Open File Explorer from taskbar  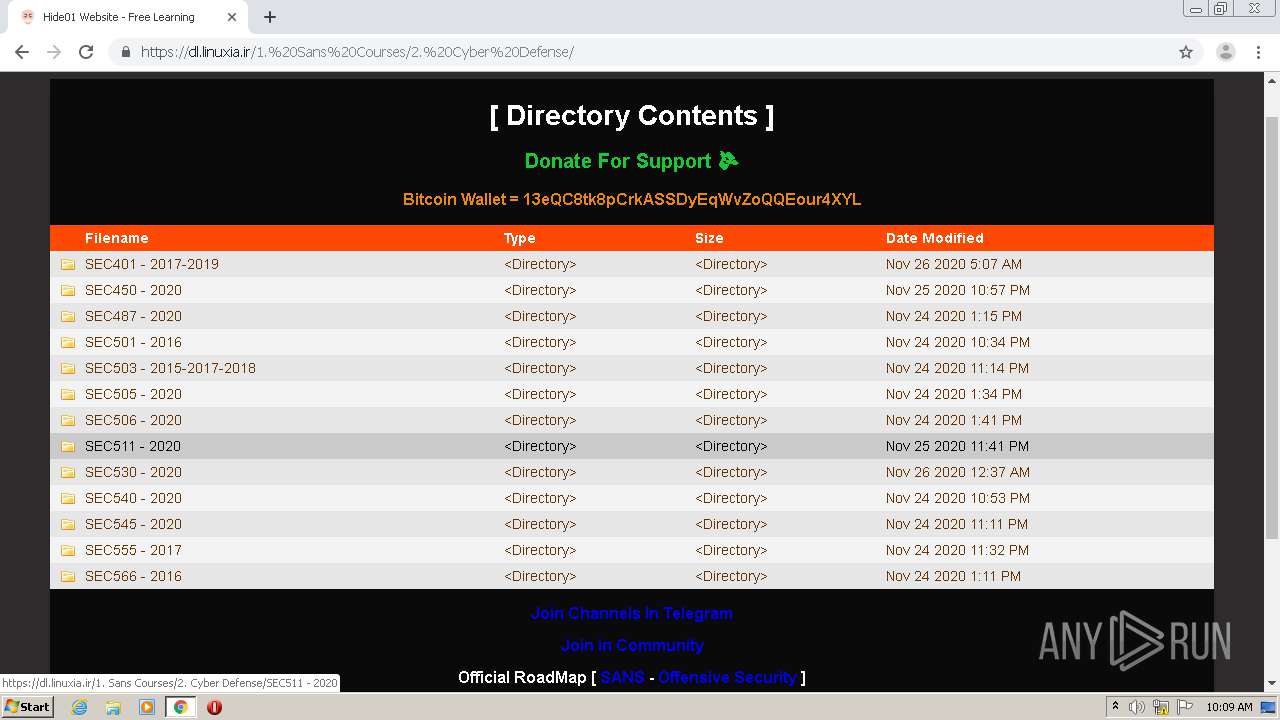113,707
